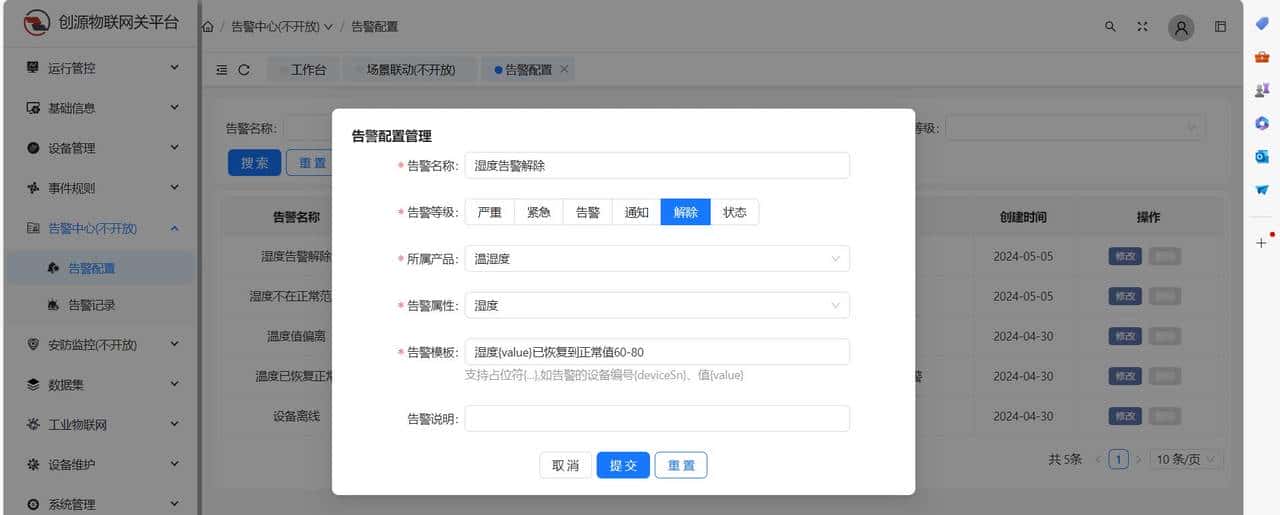
Task: Switch to the 场景联动 tab
Action: [410, 69]
